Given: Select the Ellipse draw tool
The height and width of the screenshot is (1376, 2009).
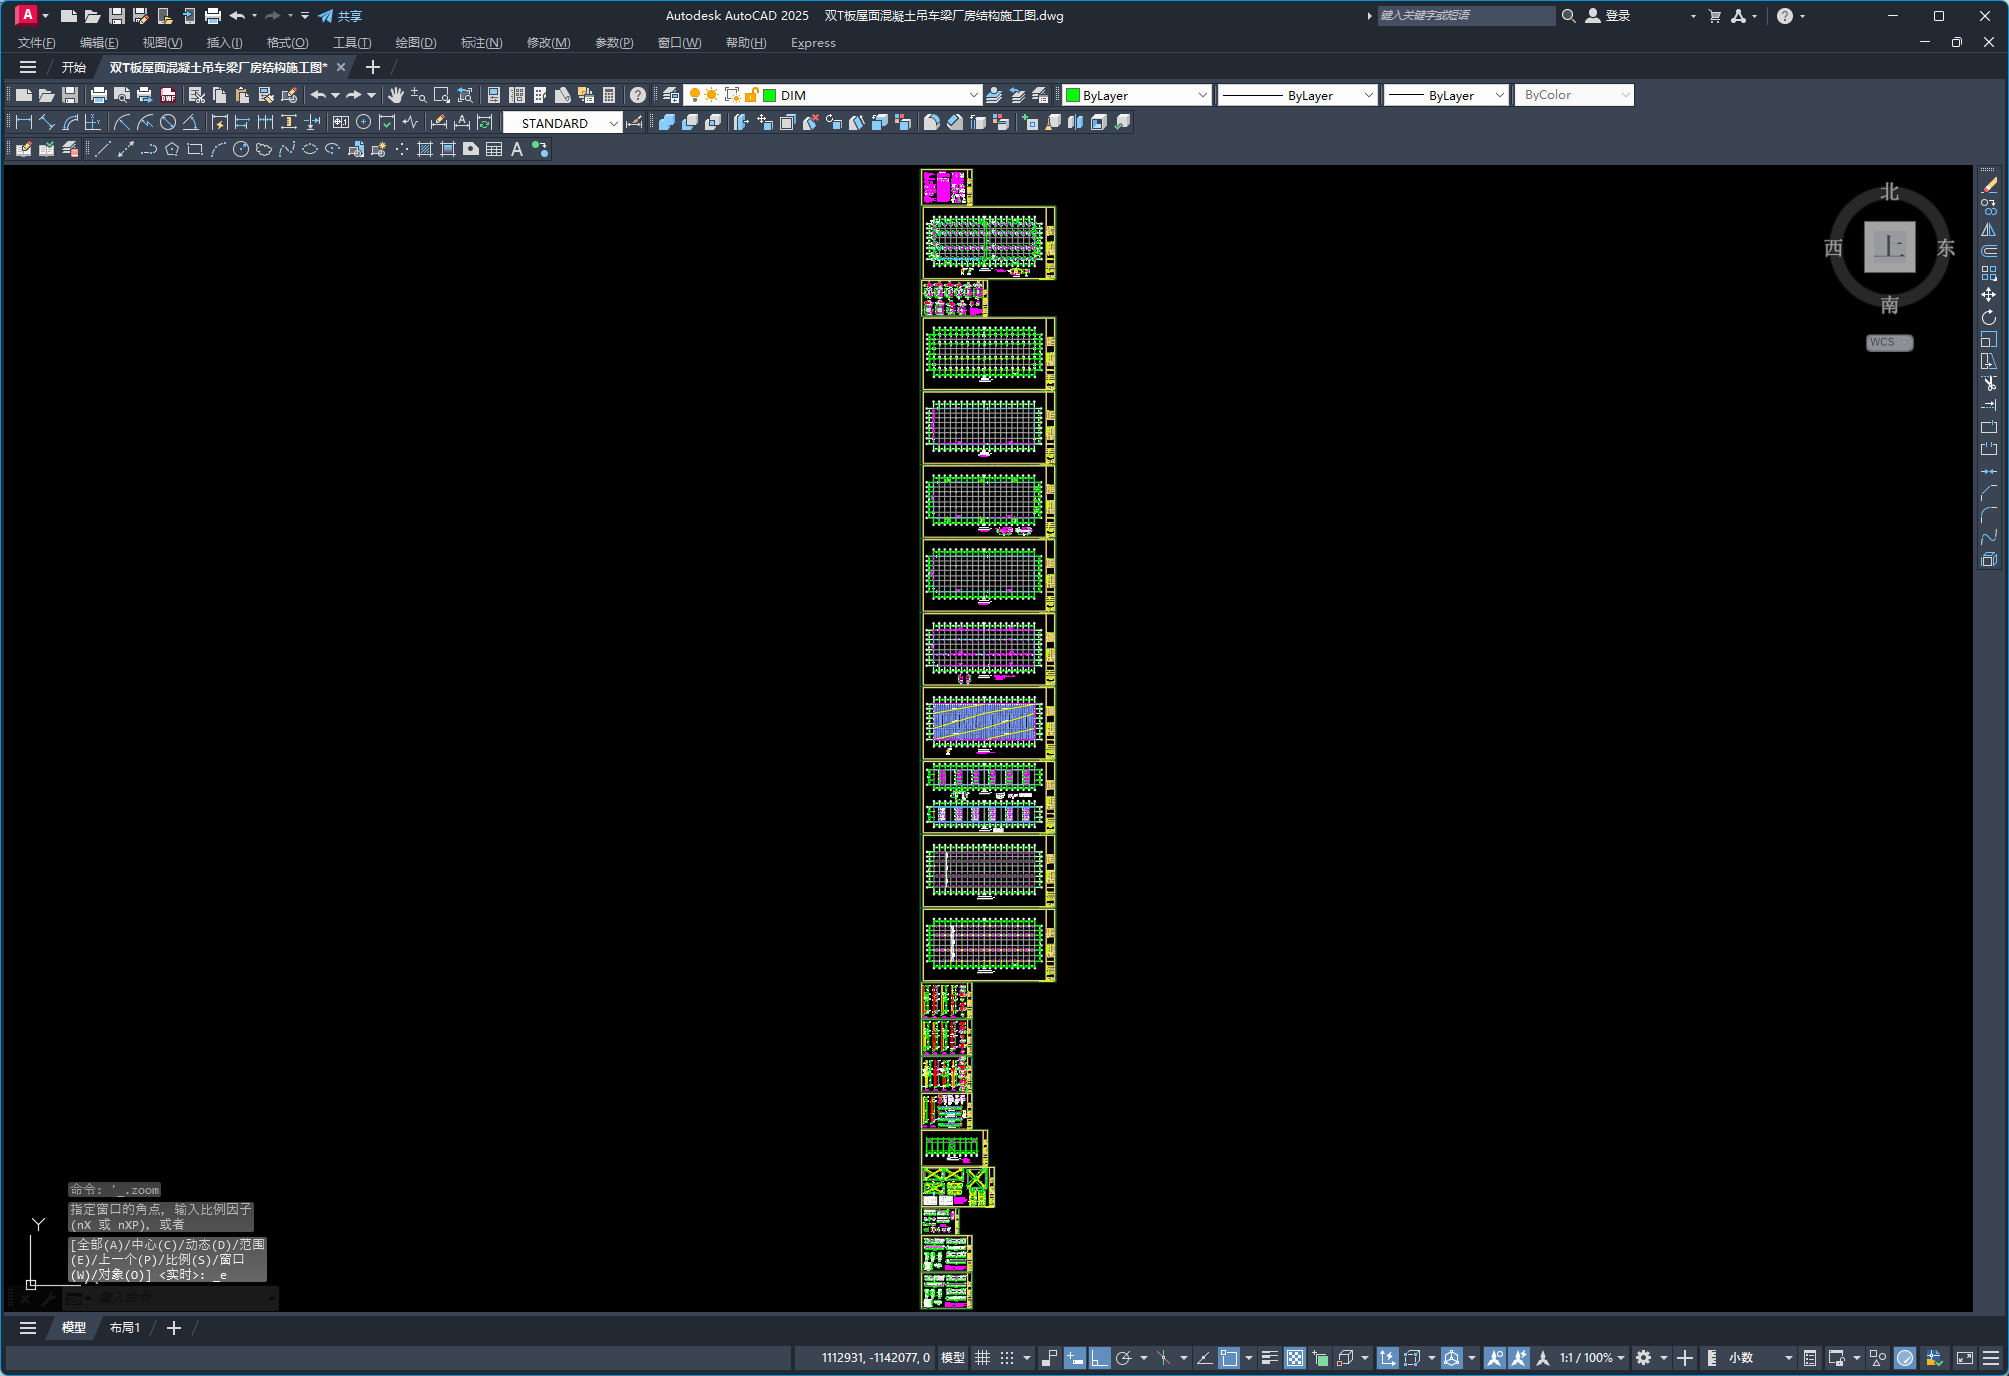Looking at the screenshot, I should click(x=310, y=149).
